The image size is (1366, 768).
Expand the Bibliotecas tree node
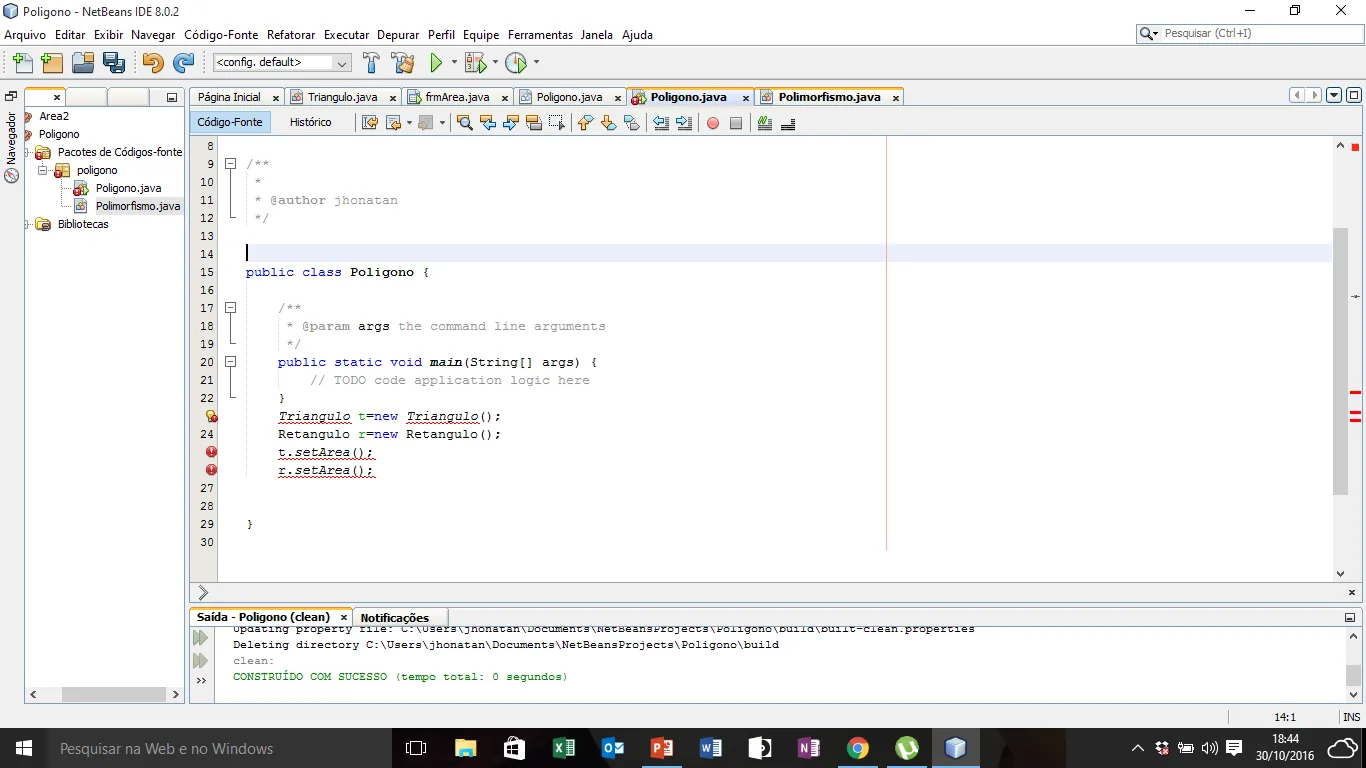pyautogui.click(x=28, y=224)
